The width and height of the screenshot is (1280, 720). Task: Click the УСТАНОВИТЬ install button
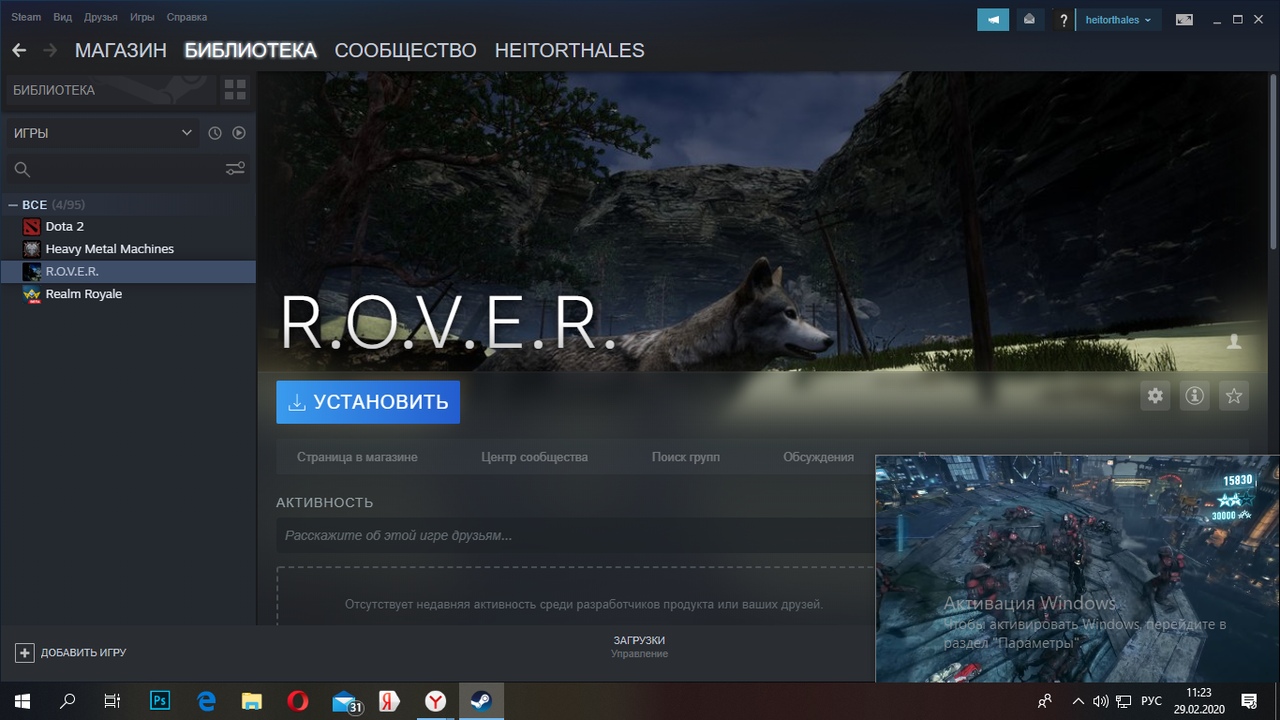coord(368,402)
